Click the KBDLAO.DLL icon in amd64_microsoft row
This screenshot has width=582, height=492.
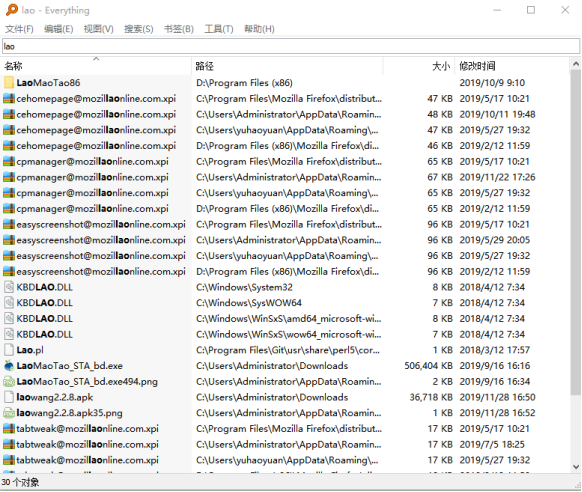pos(9,319)
